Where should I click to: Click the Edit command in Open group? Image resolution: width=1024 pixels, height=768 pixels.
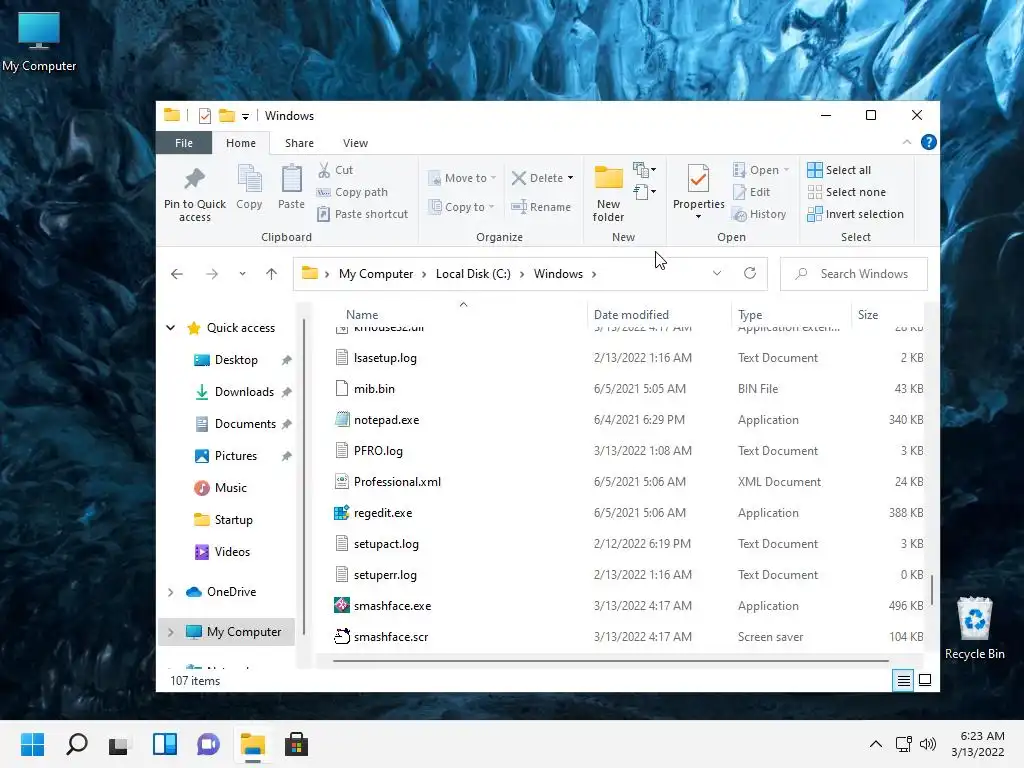point(752,192)
